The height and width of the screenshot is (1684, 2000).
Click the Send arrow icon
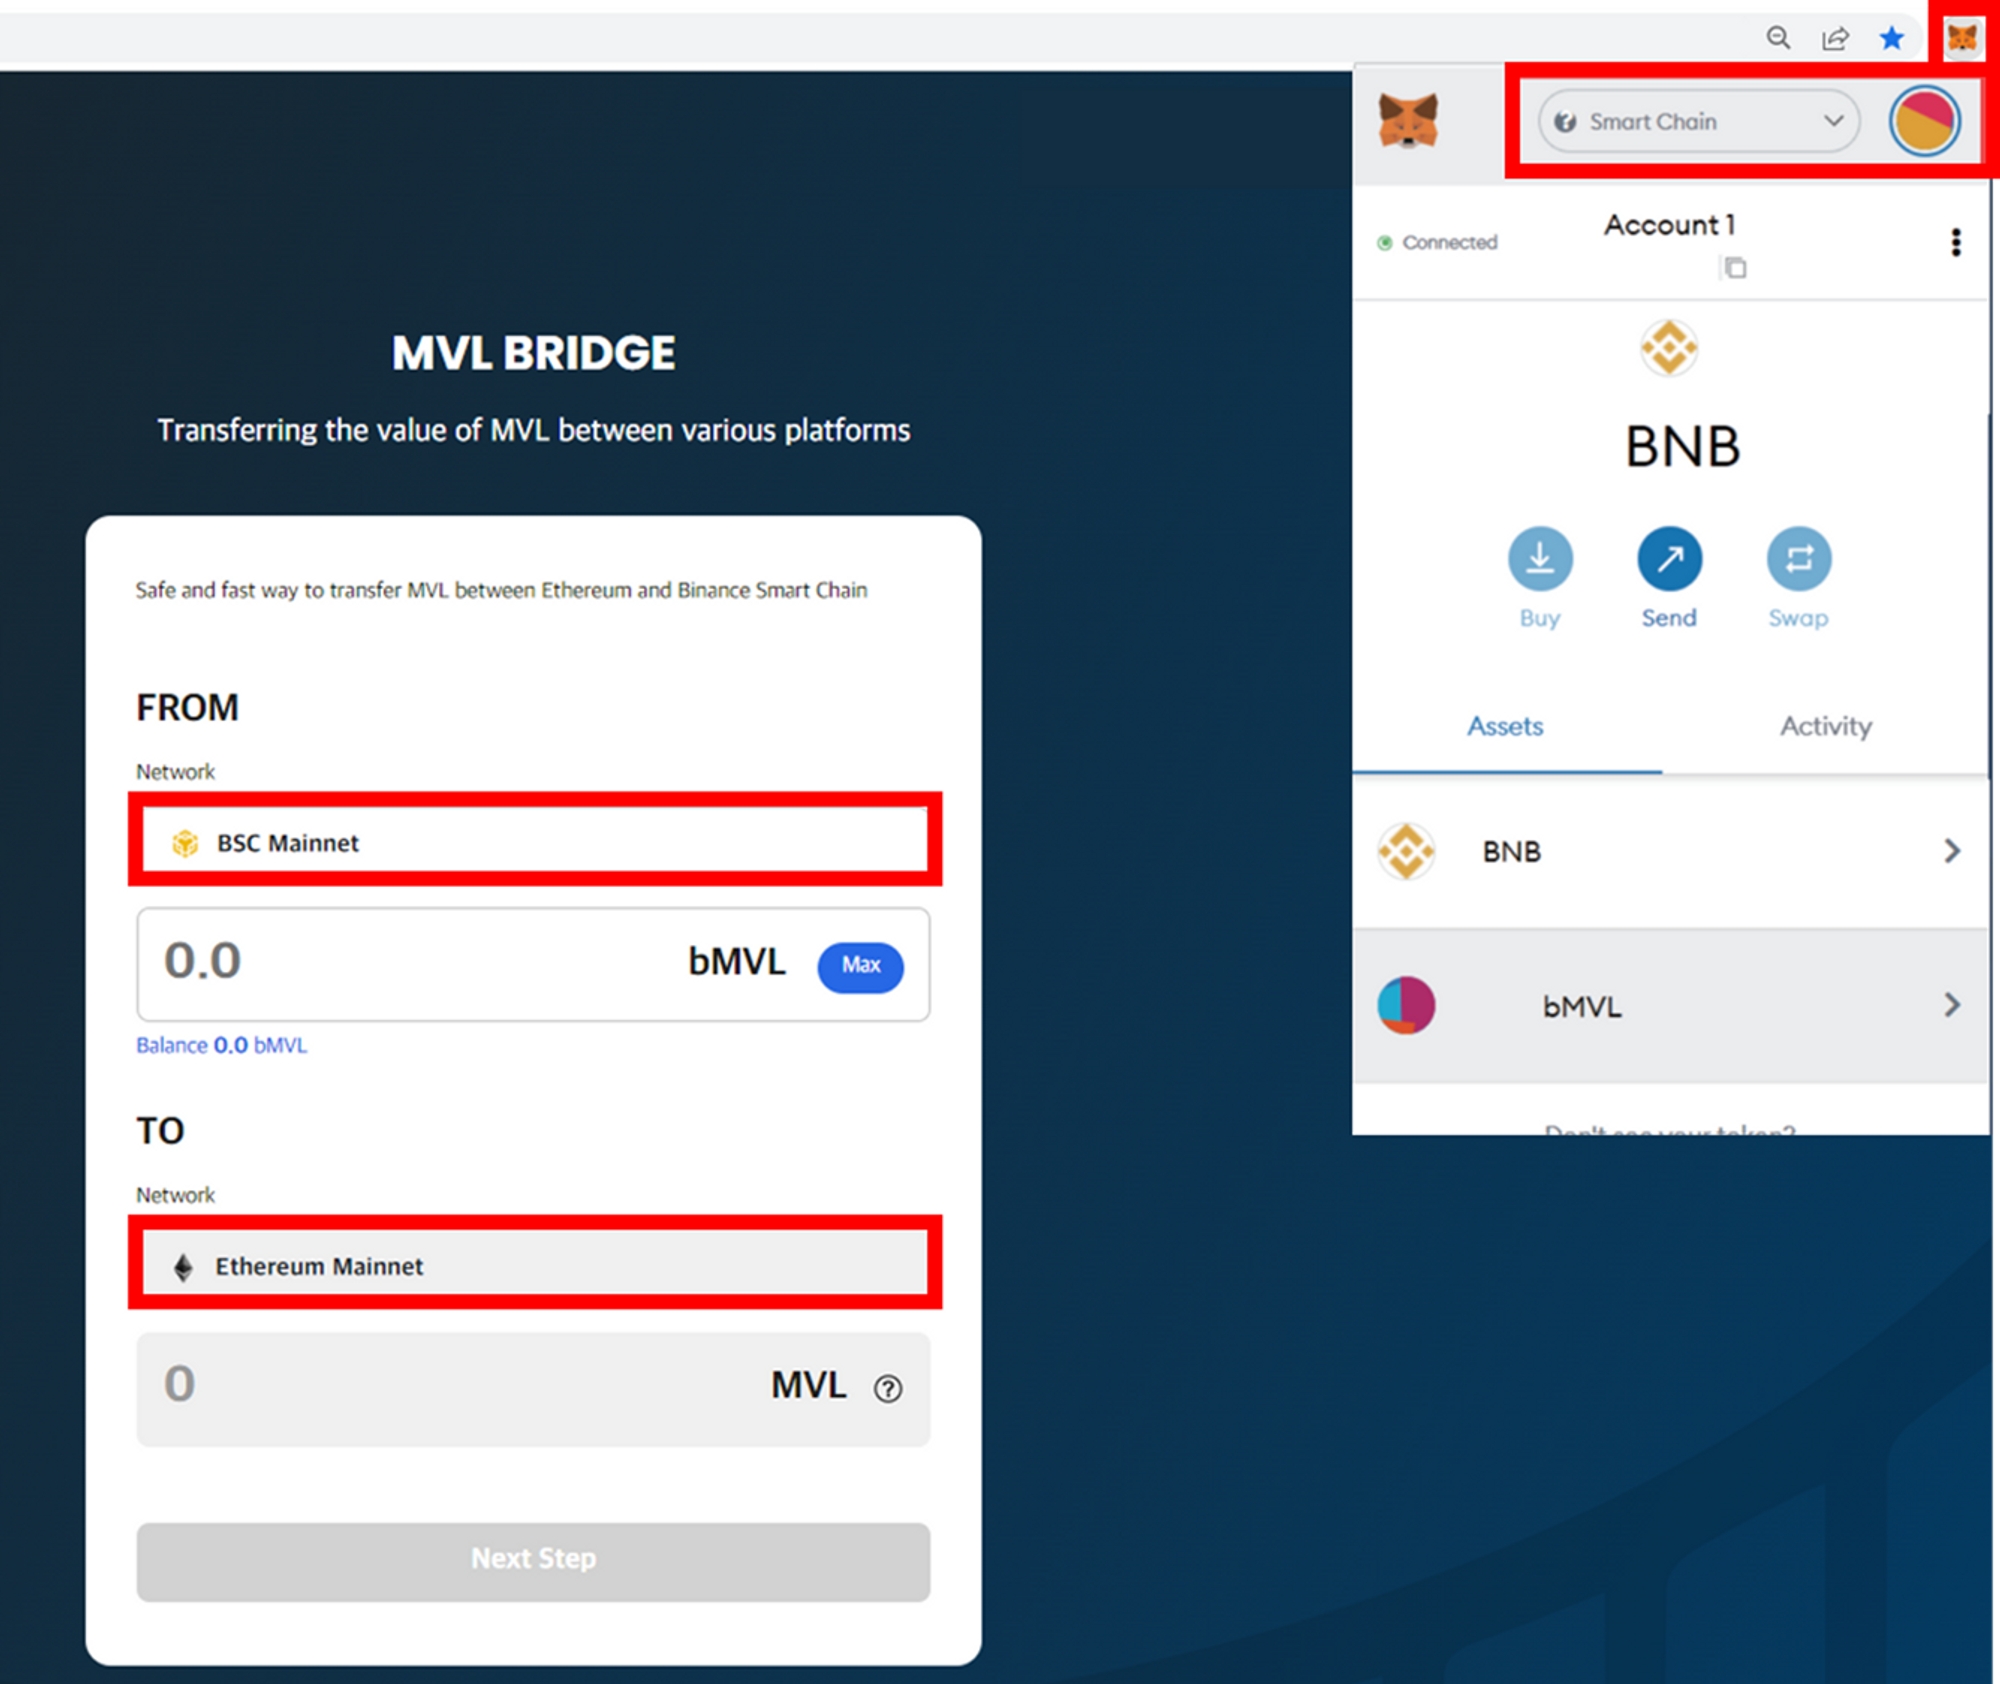[1669, 558]
